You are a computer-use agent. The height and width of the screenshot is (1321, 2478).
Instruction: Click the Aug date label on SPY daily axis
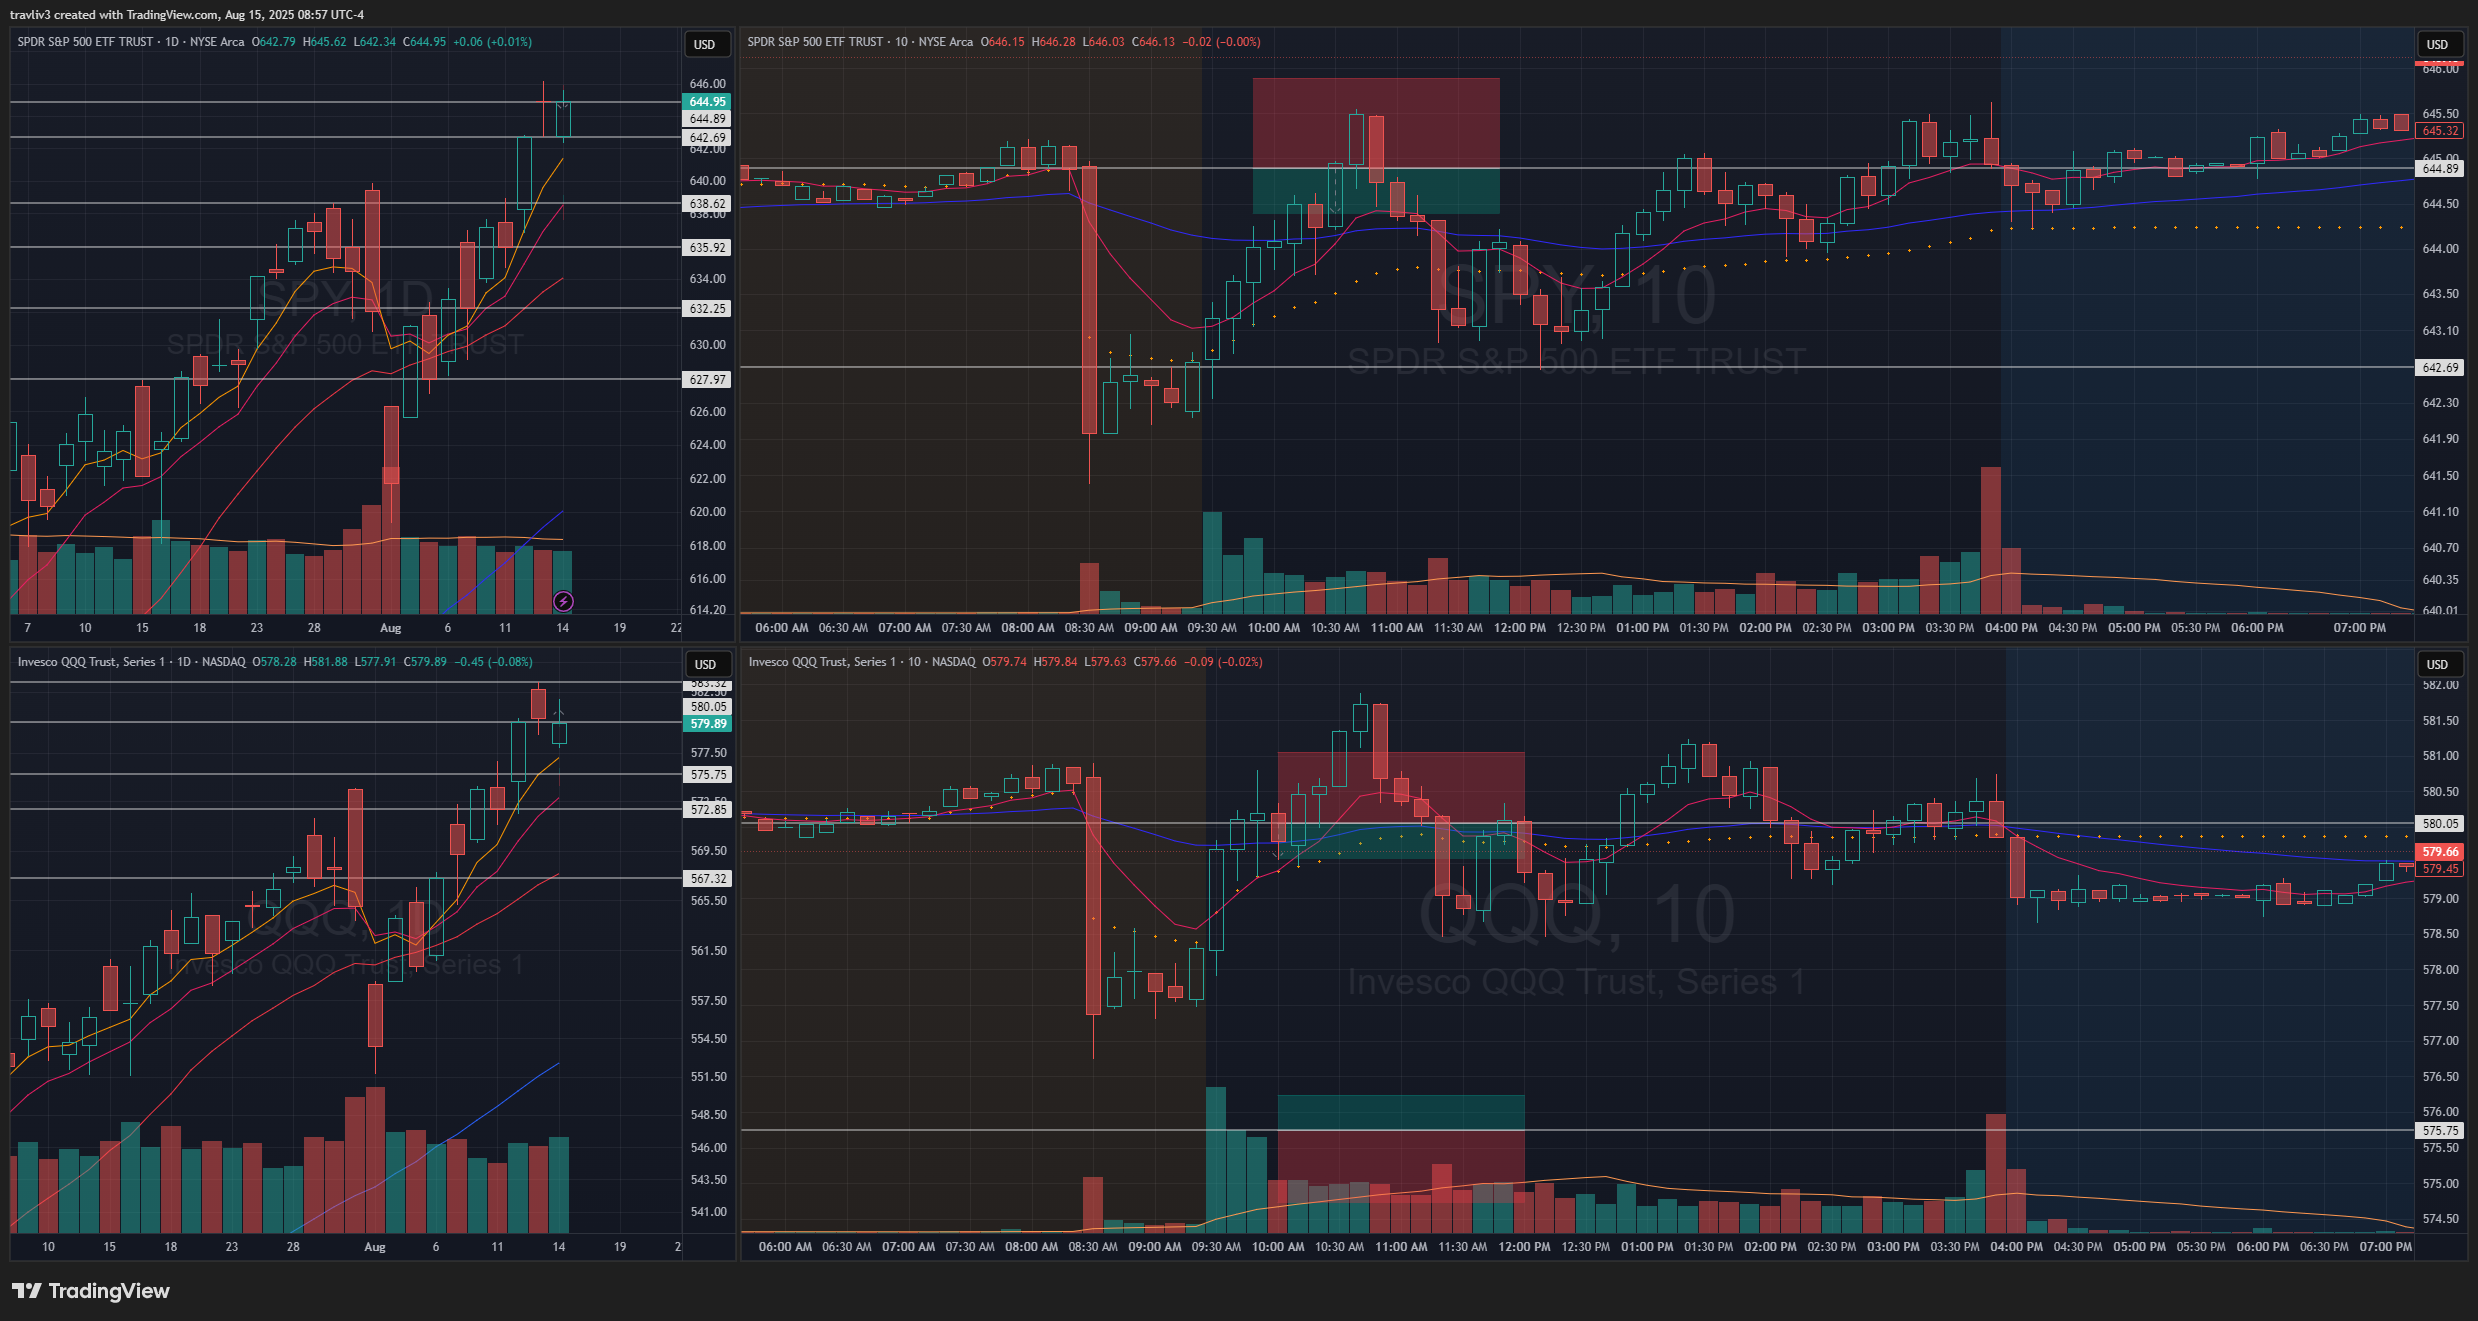(x=390, y=628)
